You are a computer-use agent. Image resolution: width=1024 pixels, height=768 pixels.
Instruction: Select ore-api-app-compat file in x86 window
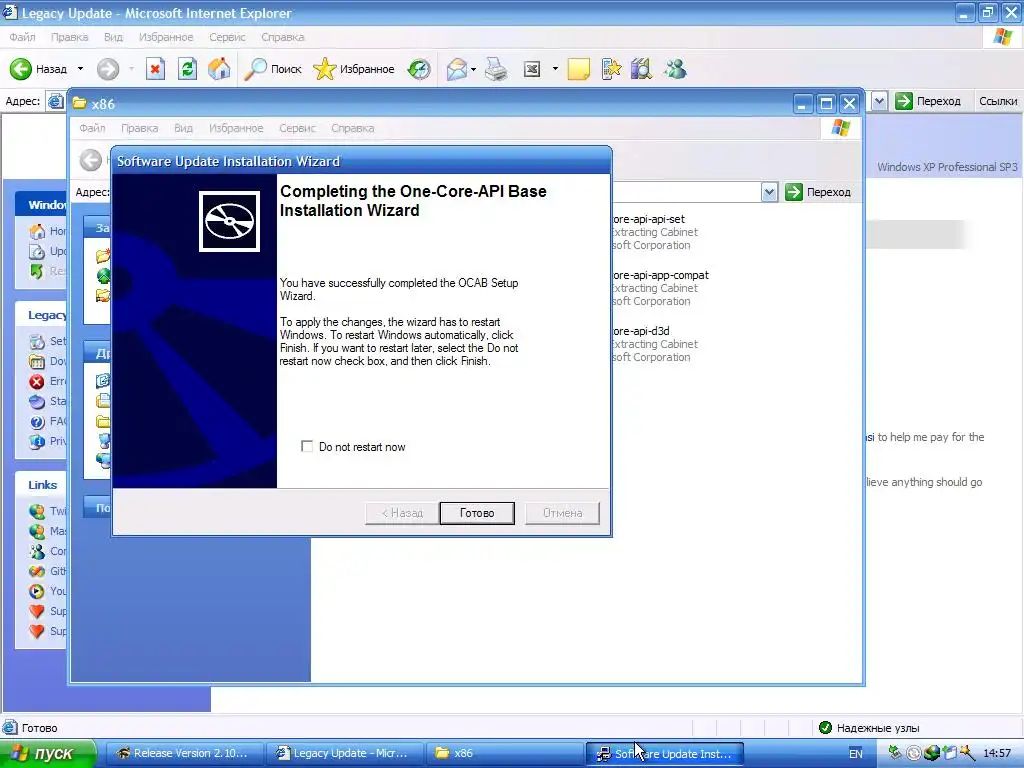click(660, 288)
